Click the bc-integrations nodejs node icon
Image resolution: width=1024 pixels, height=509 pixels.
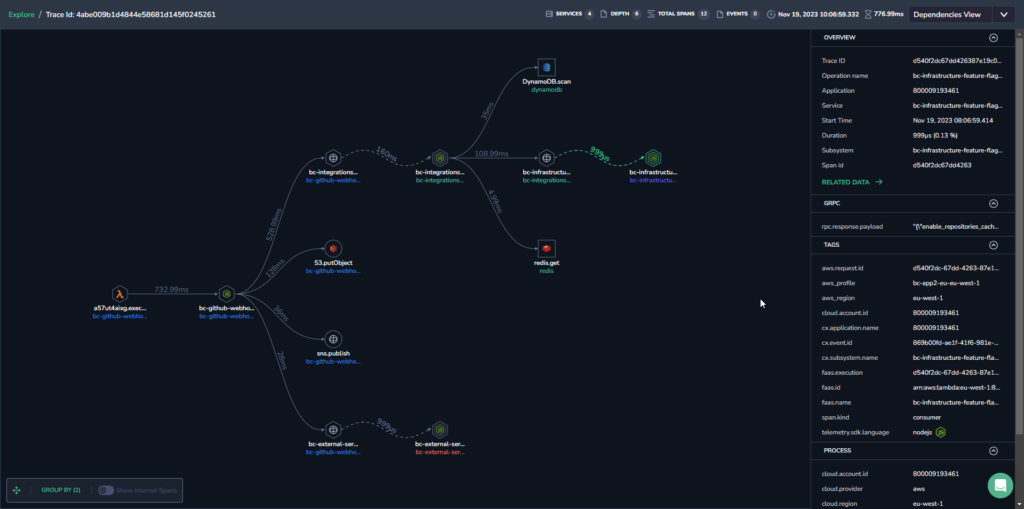tap(440, 157)
